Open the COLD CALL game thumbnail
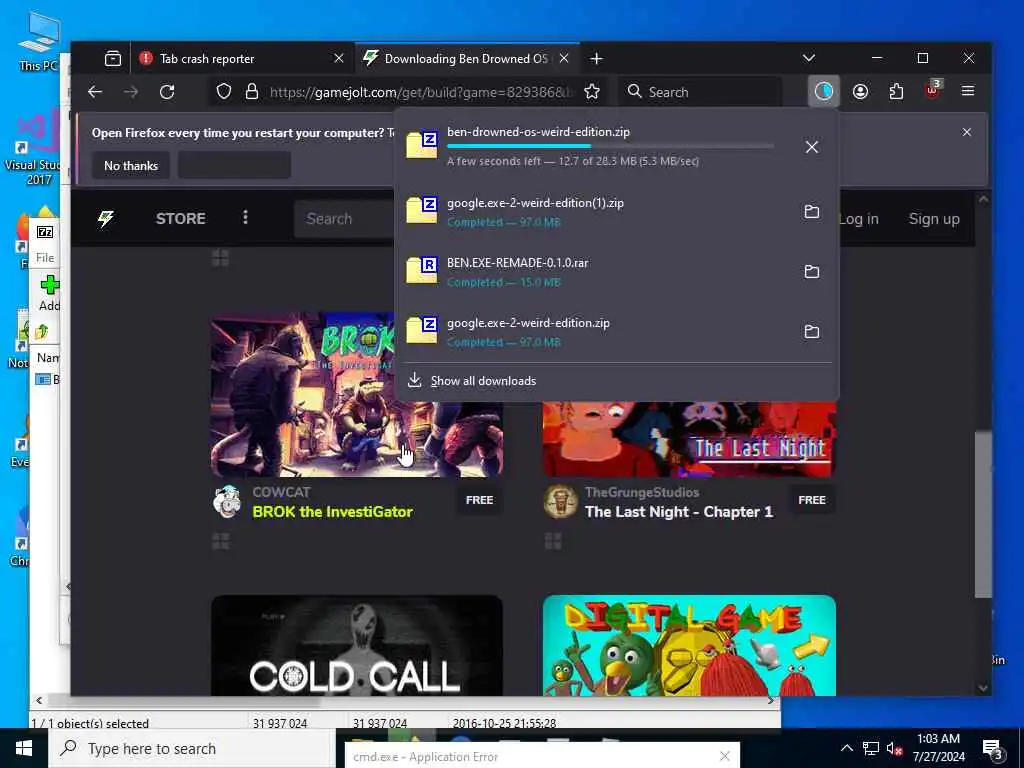1024x768 pixels. pos(357,645)
